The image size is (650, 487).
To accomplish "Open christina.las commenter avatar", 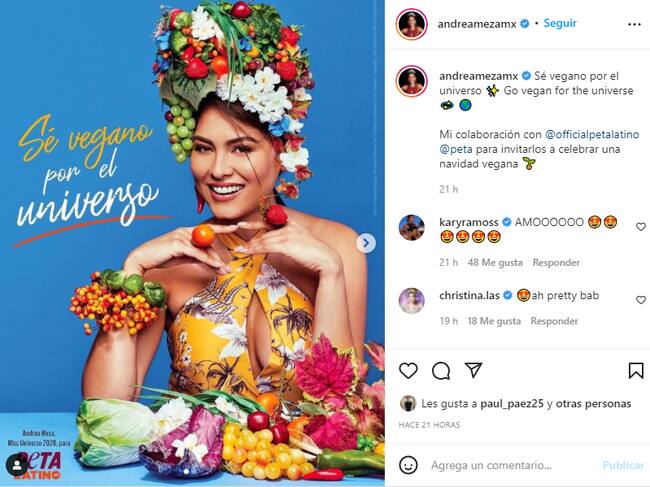I will click(411, 301).
